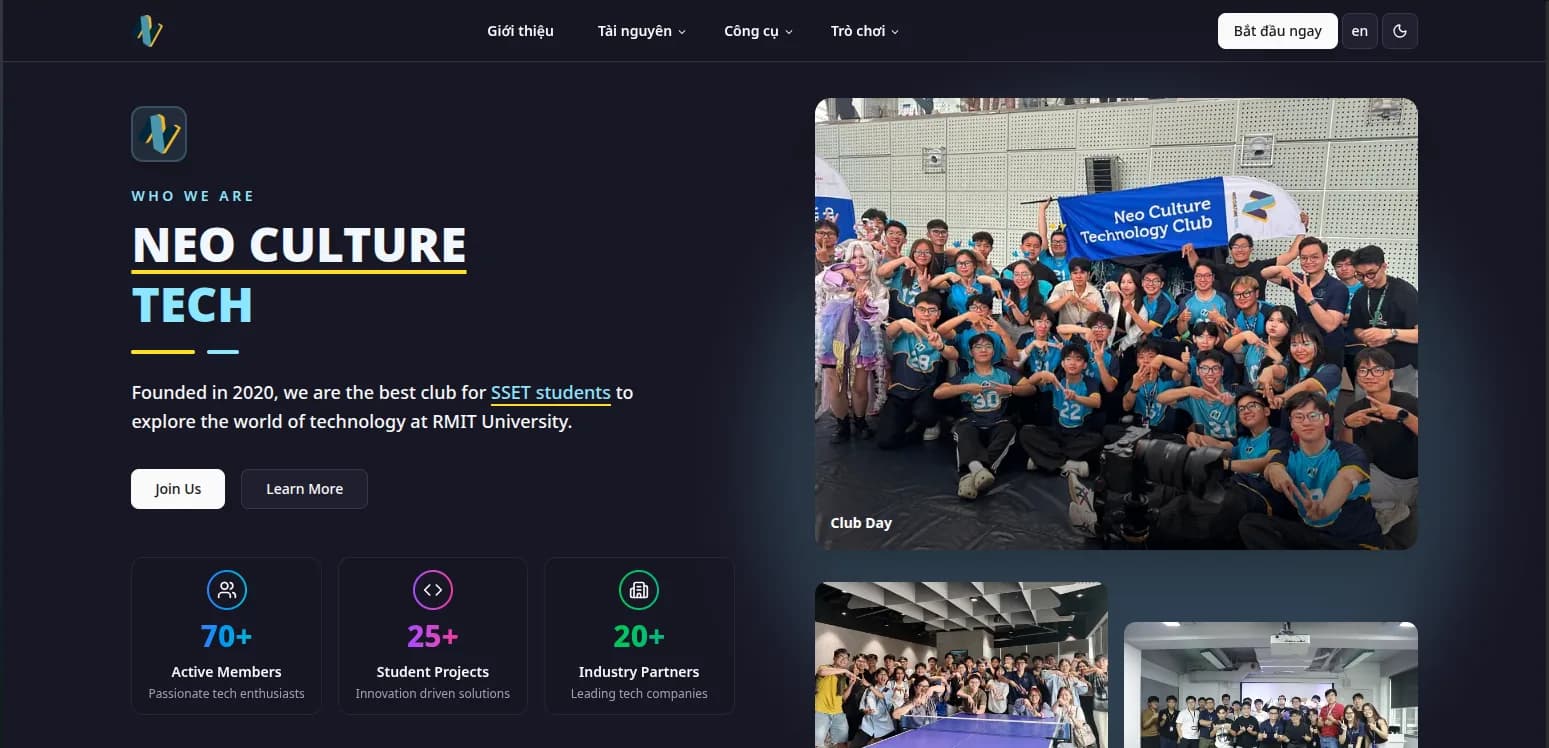1549x748 pixels.
Task: Click the 'Join Us' button
Action: (178, 489)
